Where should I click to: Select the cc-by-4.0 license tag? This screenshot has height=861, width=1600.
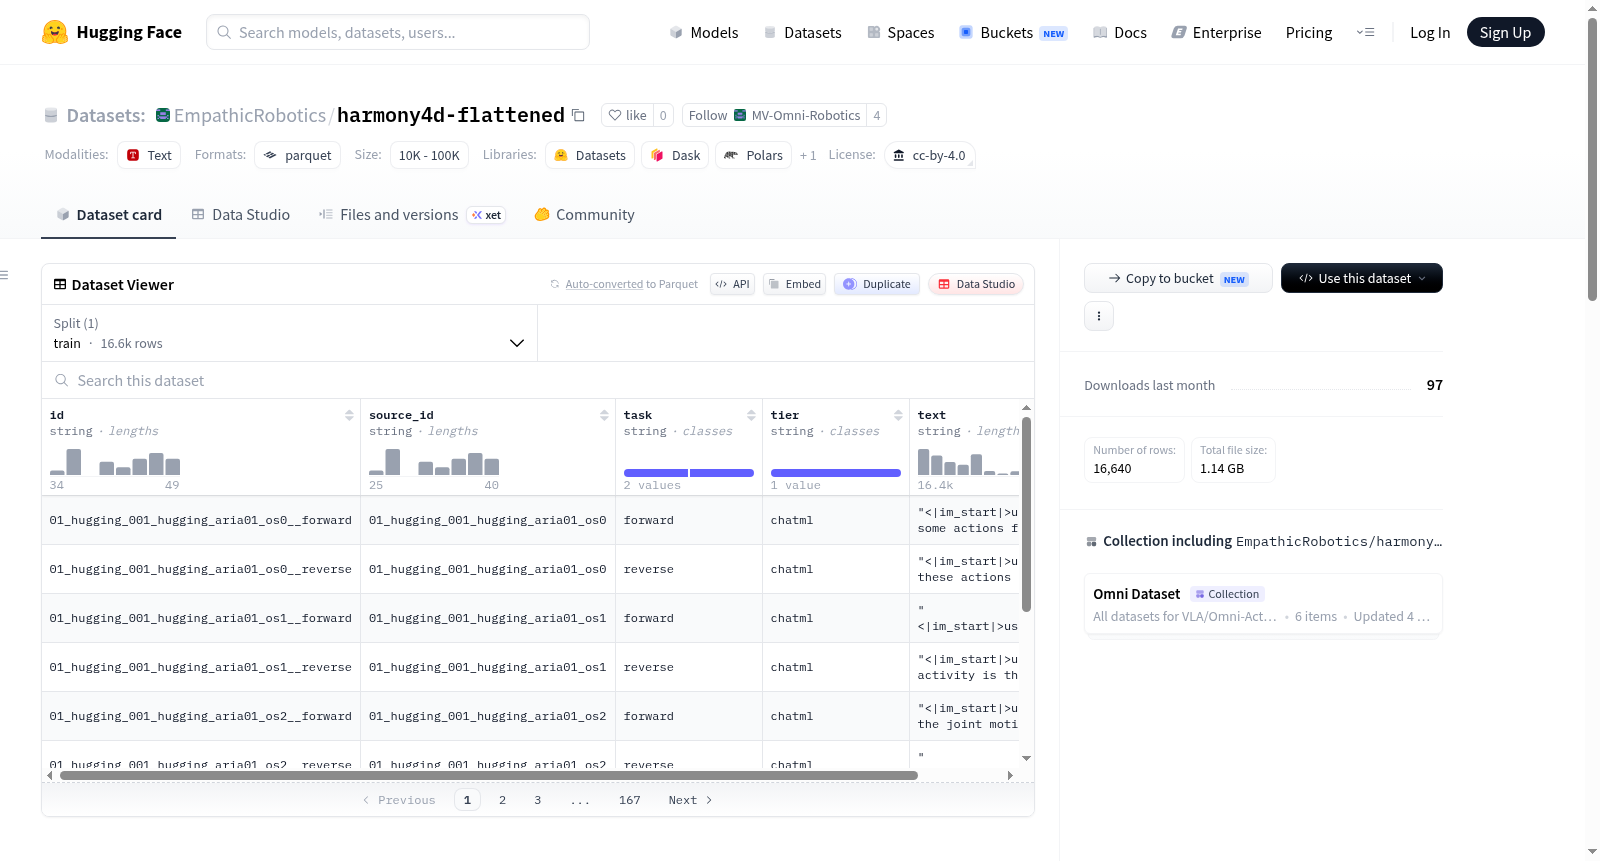click(930, 155)
